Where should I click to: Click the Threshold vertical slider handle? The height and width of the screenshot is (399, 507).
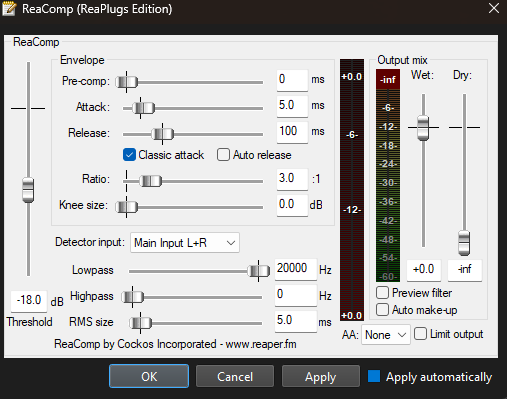pyautogui.click(x=28, y=190)
